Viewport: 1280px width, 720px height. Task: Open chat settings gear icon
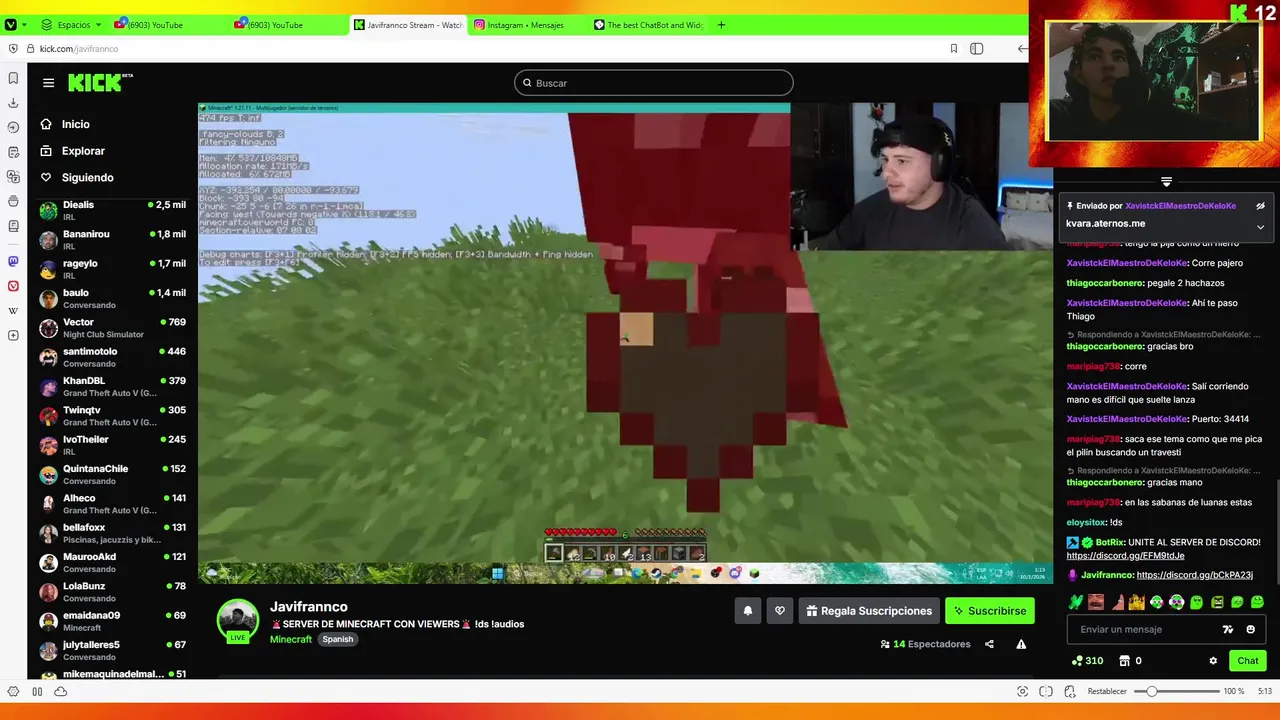click(x=1213, y=660)
